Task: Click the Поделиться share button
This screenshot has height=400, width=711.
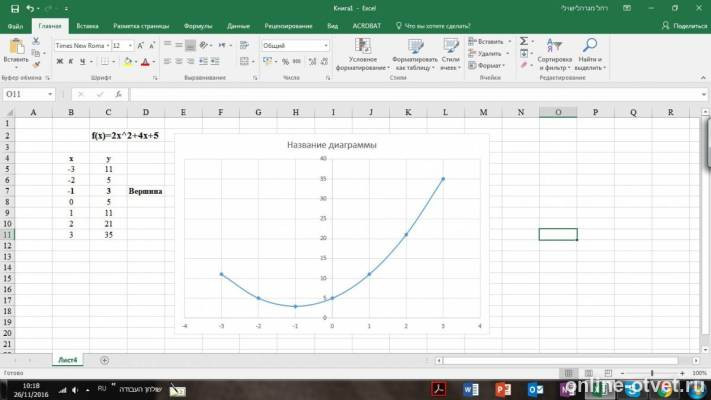Action: point(684,26)
